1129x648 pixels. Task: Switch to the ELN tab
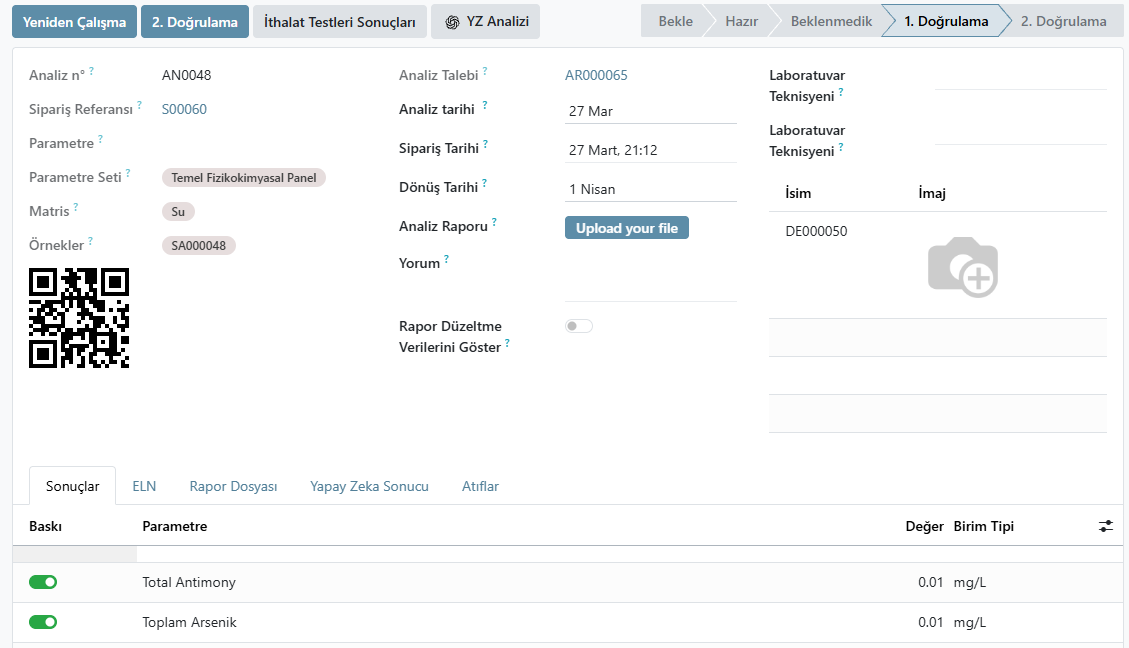point(144,486)
